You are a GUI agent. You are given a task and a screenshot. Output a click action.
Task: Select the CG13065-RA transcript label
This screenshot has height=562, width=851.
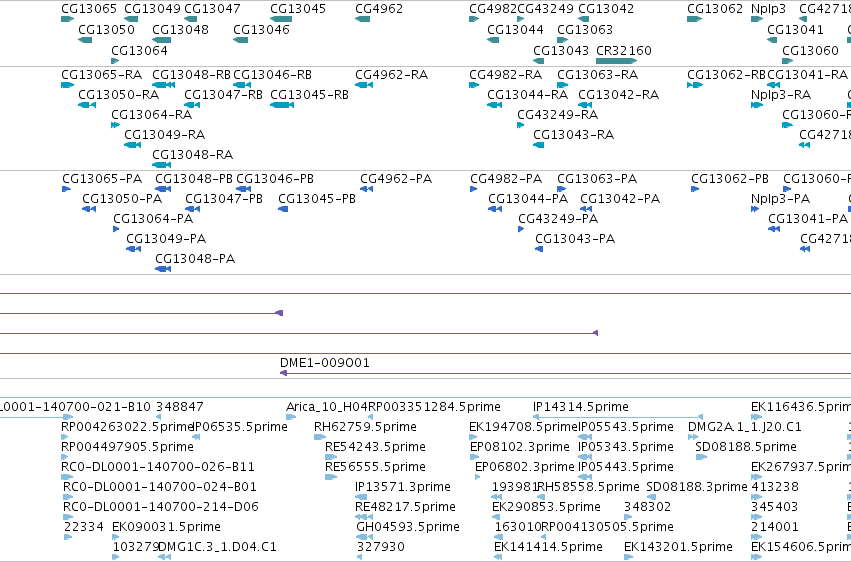coord(101,74)
